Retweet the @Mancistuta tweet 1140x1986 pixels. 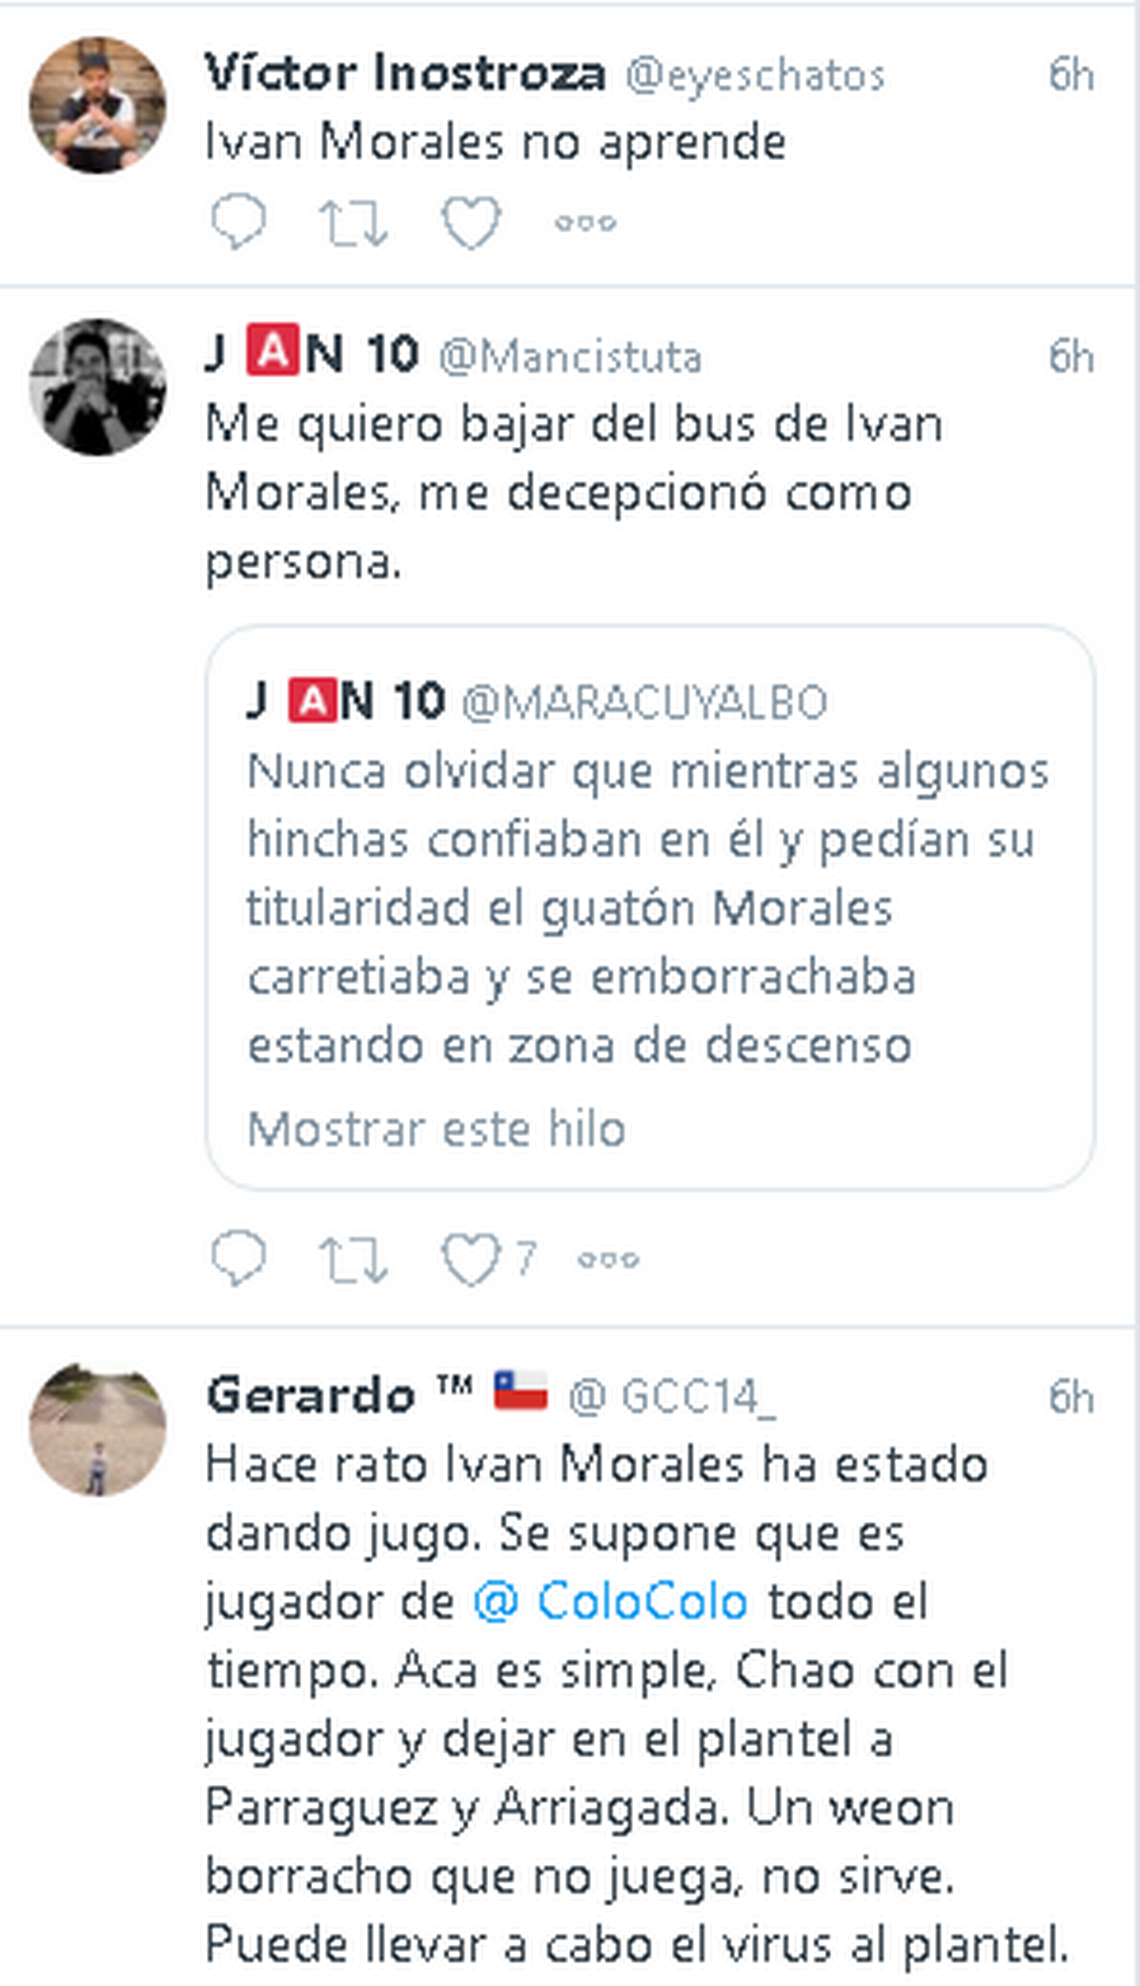(352, 1259)
